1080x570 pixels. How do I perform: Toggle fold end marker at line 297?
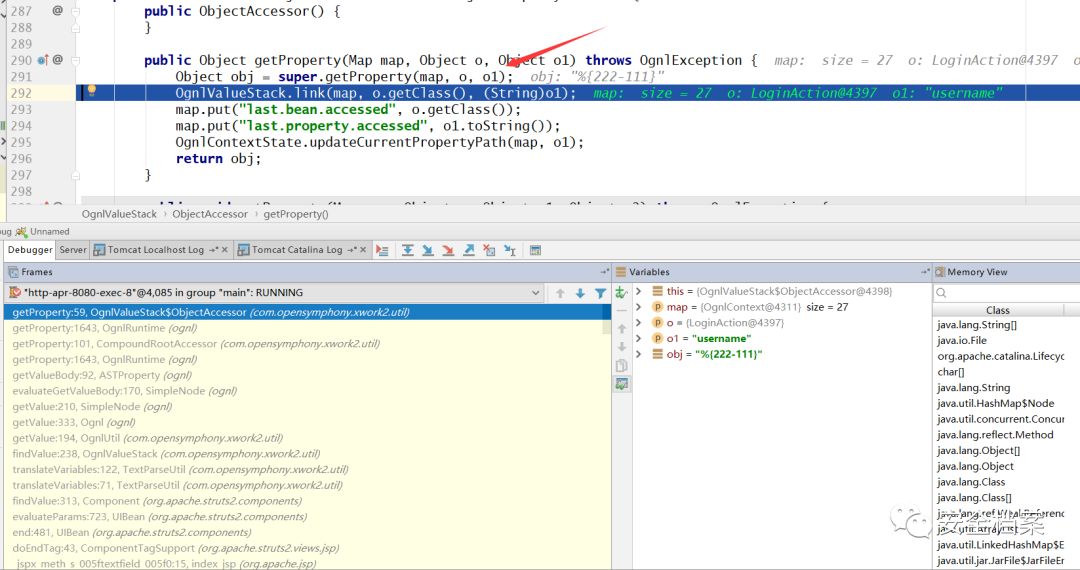pyautogui.click(x=76, y=176)
